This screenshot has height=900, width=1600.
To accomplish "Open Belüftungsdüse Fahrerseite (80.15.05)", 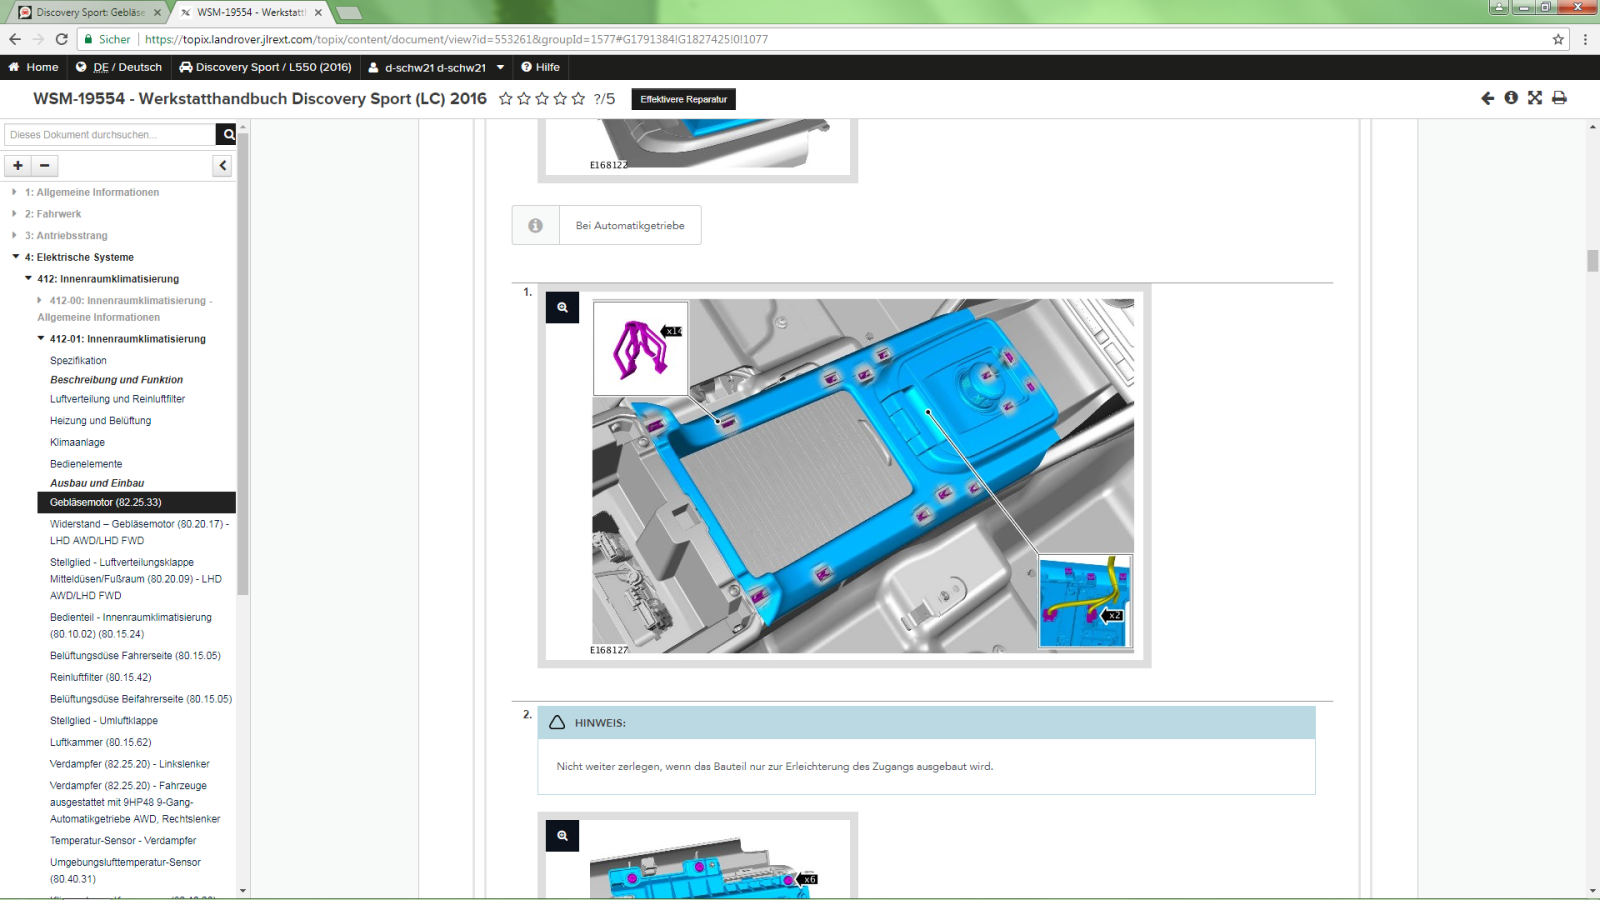I will pos(135,656).
